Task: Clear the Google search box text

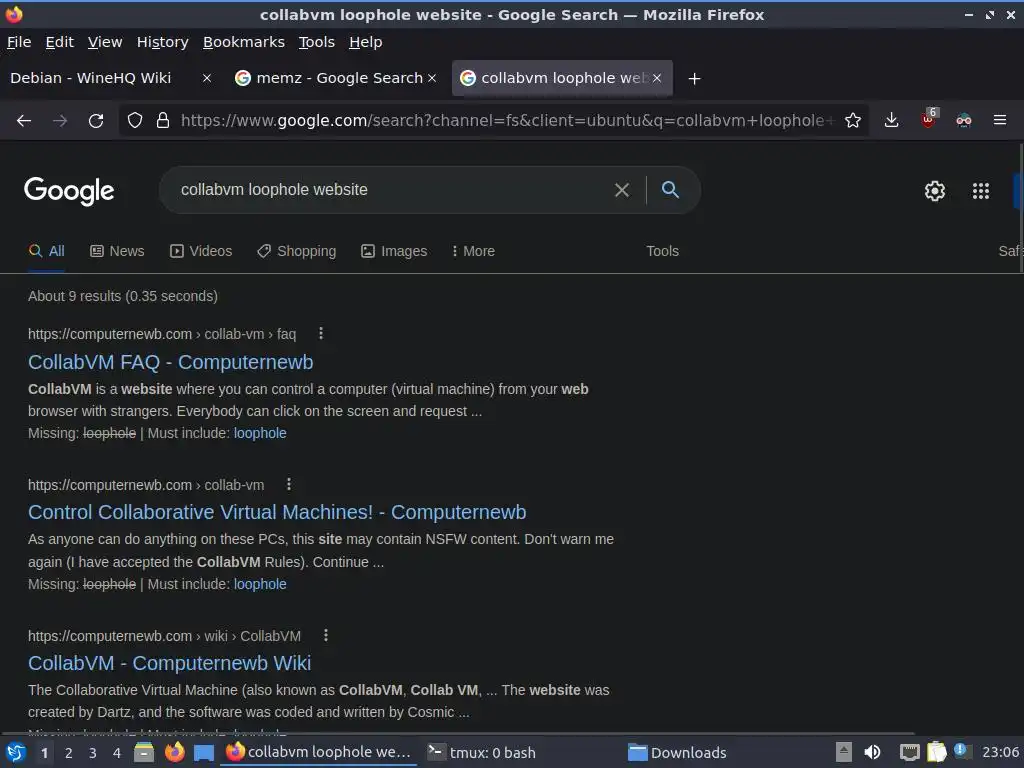Action: (622, 190)
